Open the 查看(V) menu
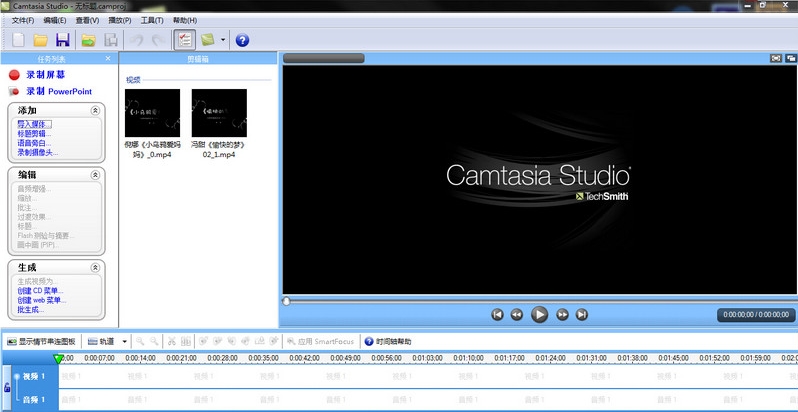Viewport: 798px width, 412px height. coord(88,20)
